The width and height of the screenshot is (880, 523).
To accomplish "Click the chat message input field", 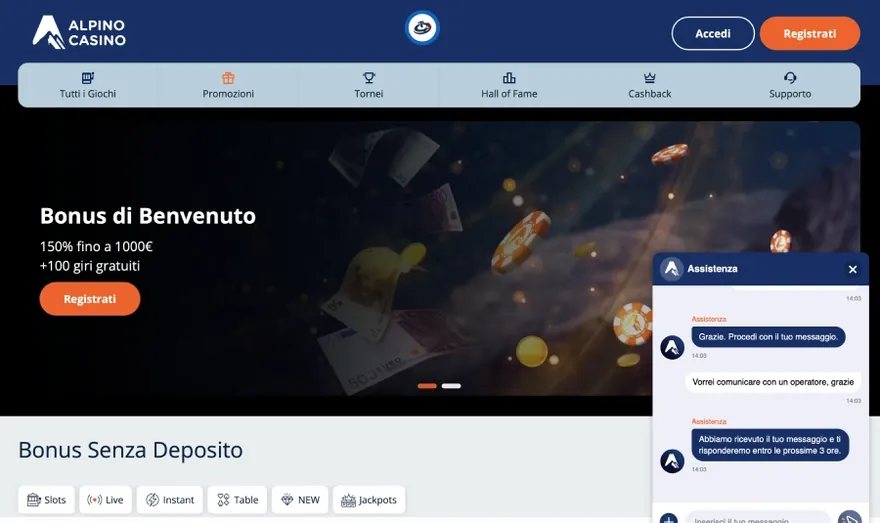I will click(x=758, y=518).
